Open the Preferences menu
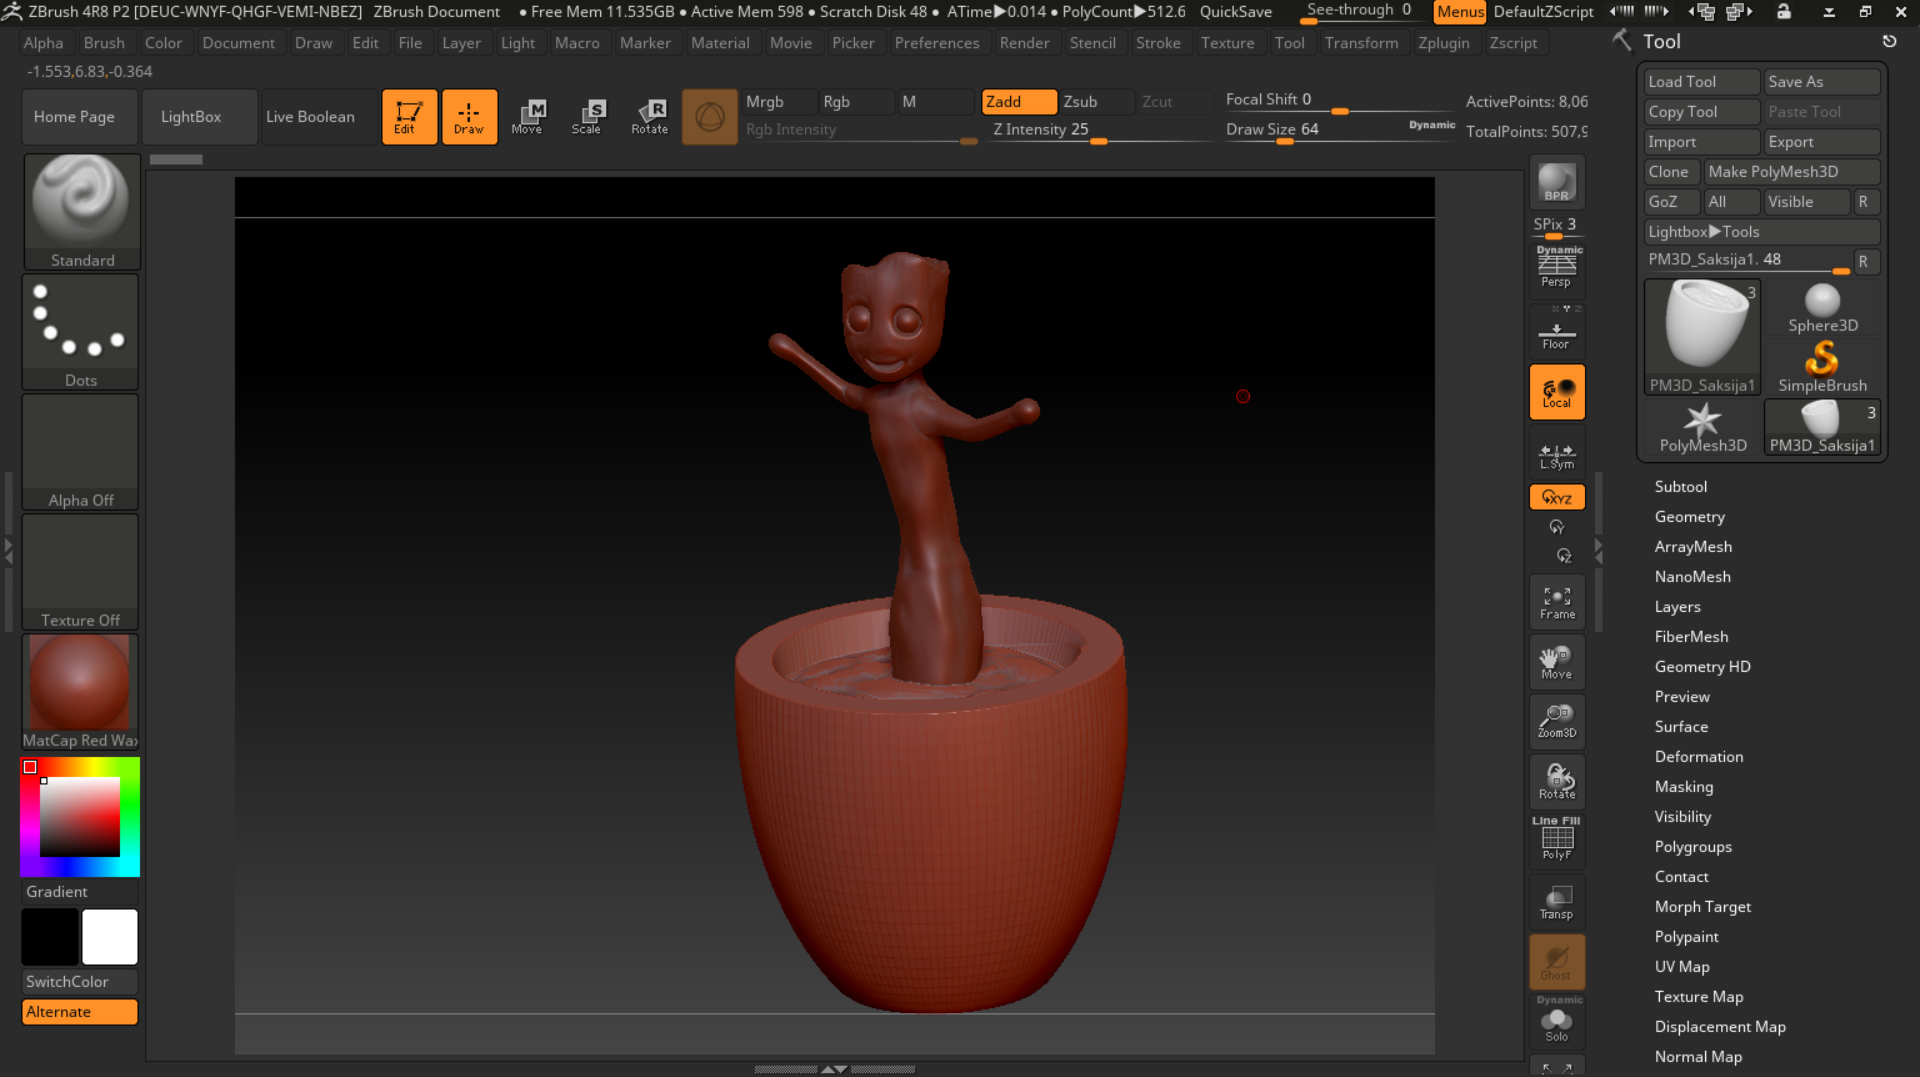 936,43
